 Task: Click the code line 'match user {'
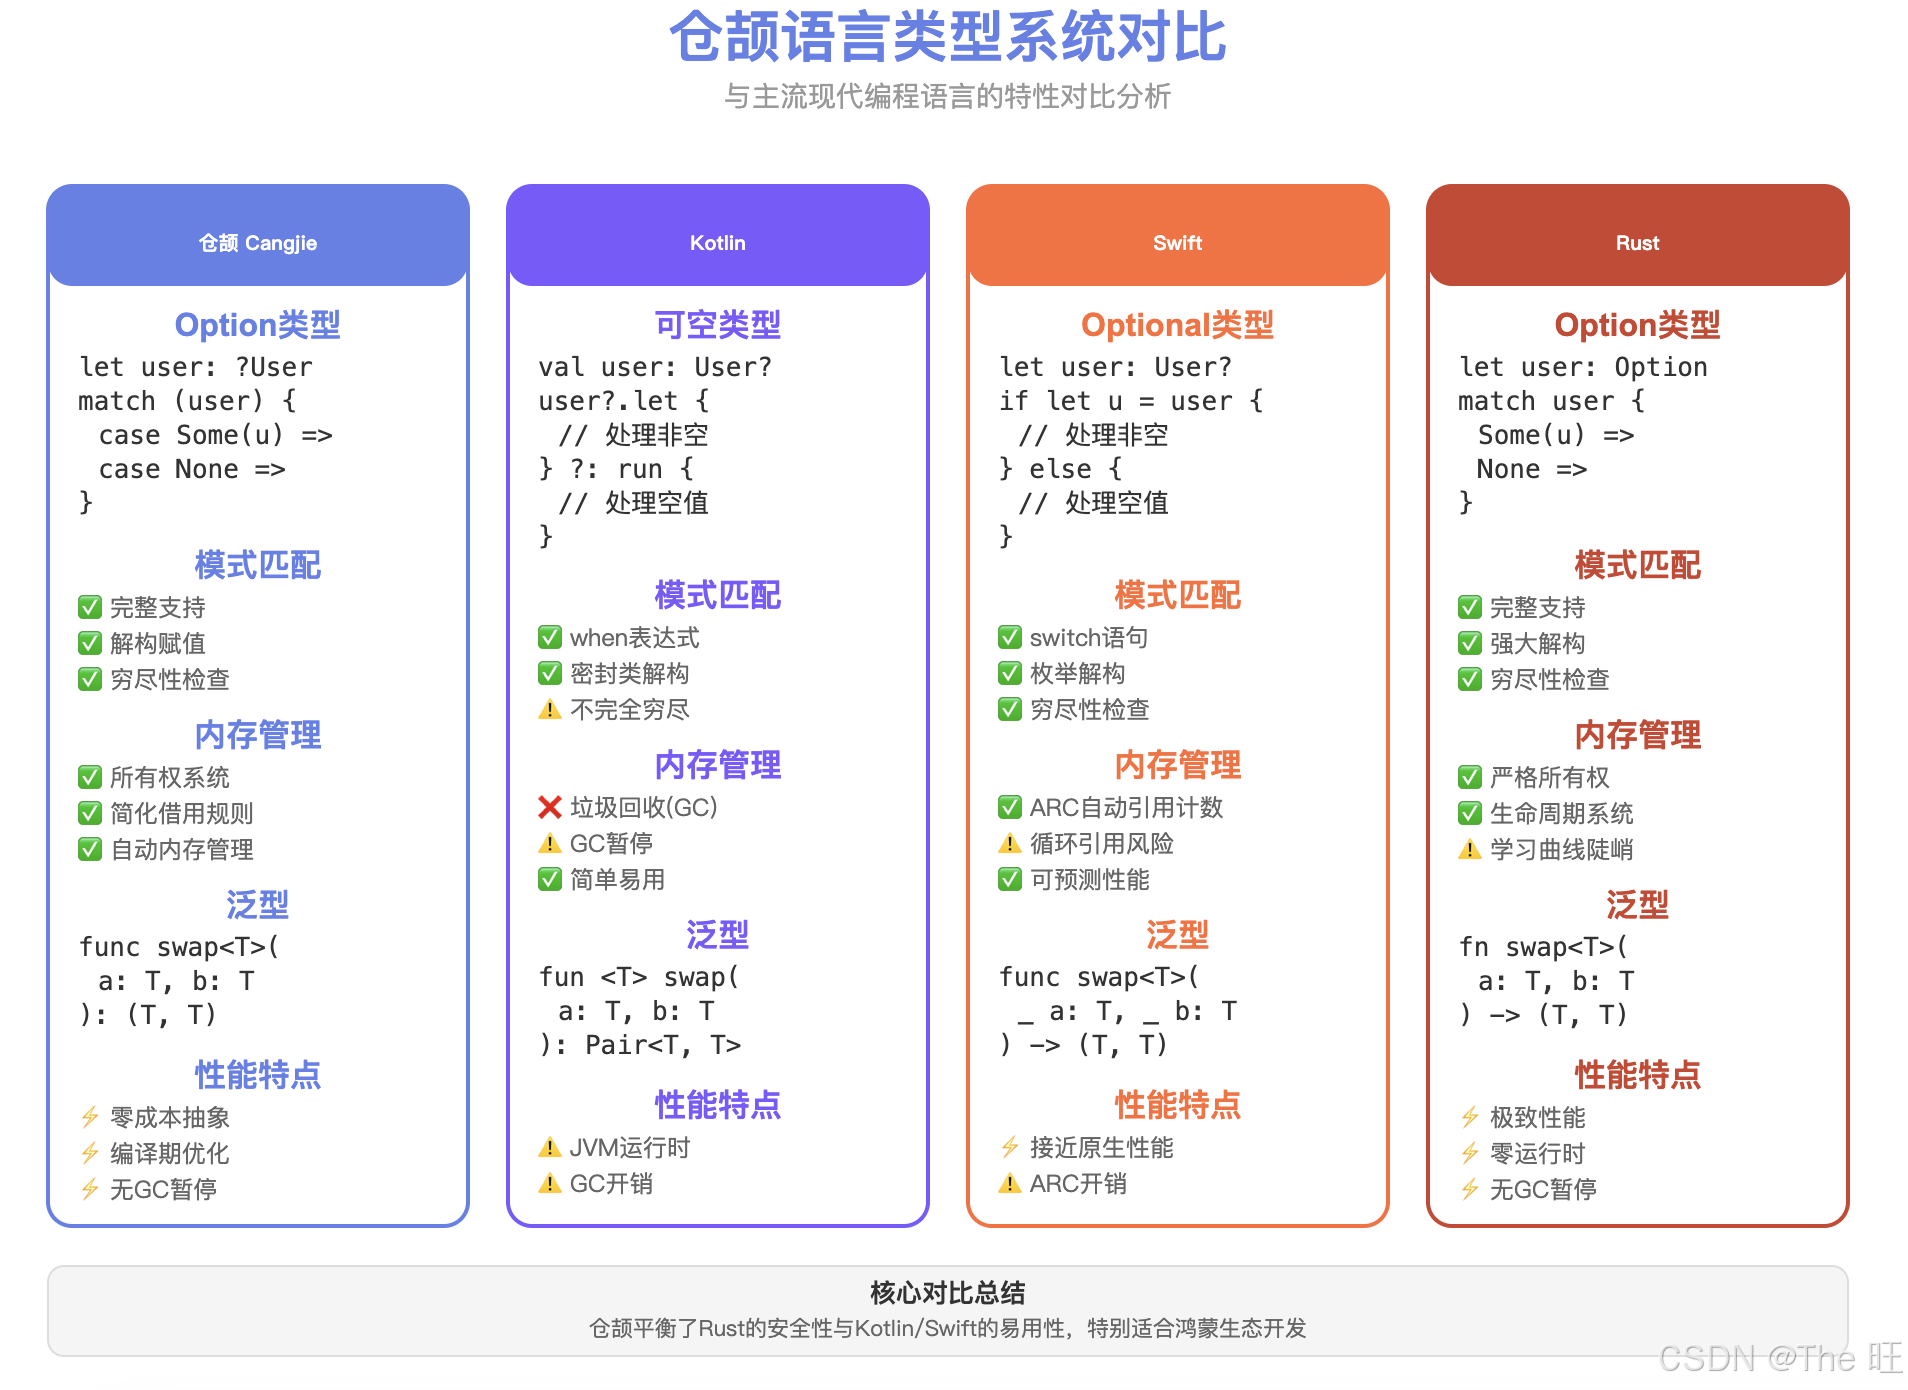point(1552,401)
